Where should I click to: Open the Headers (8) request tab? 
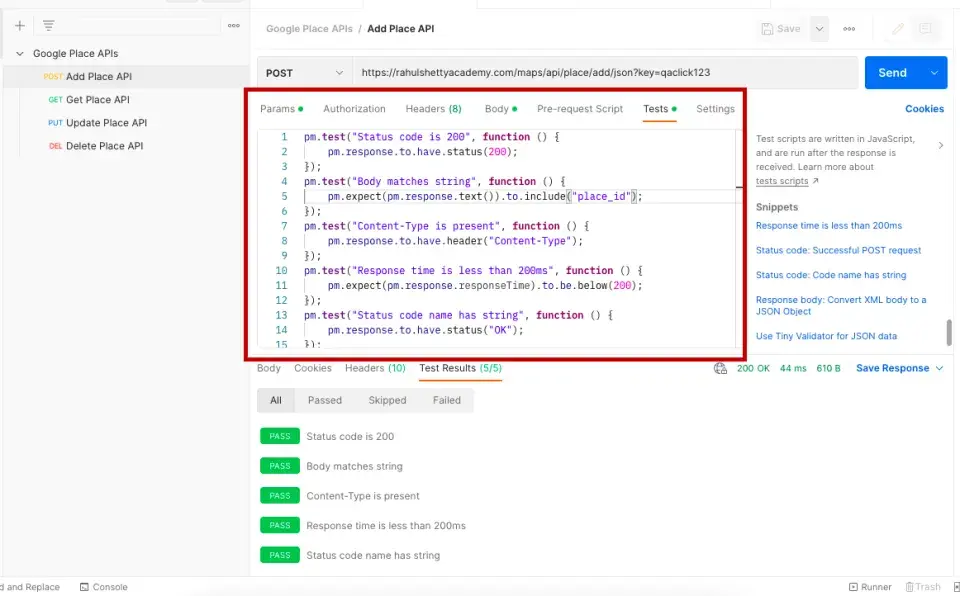pos(433,109)
